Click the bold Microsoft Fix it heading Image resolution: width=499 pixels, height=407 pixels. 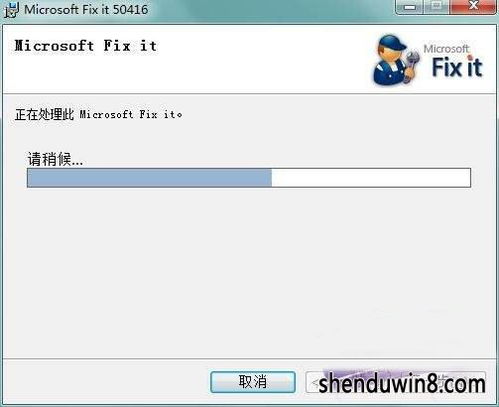tap(85, 46)
